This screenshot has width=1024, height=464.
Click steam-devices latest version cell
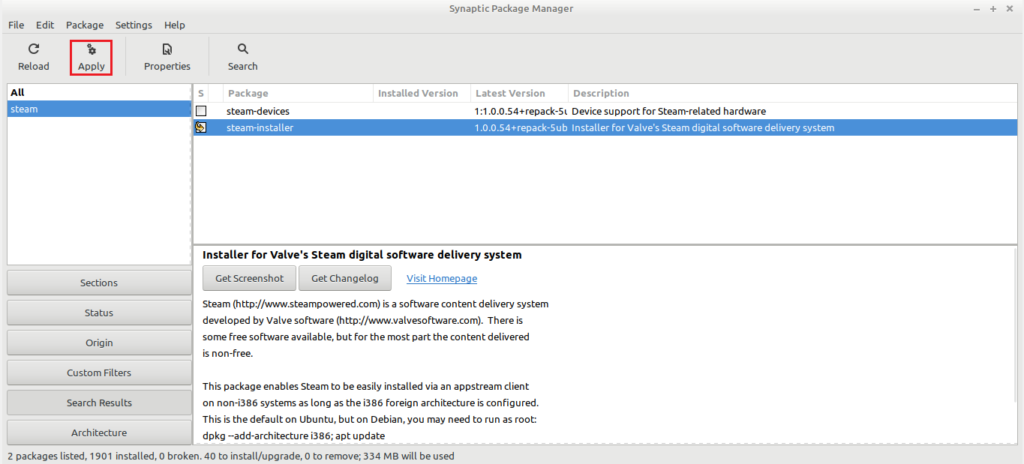(520, 111)
